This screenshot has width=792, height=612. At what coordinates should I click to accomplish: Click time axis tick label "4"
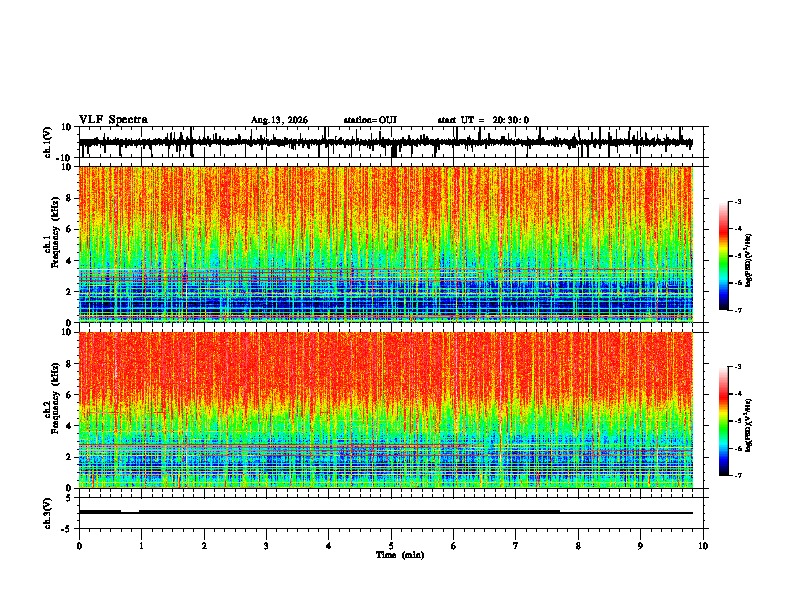pyautogui.click(x=328, y=546)
